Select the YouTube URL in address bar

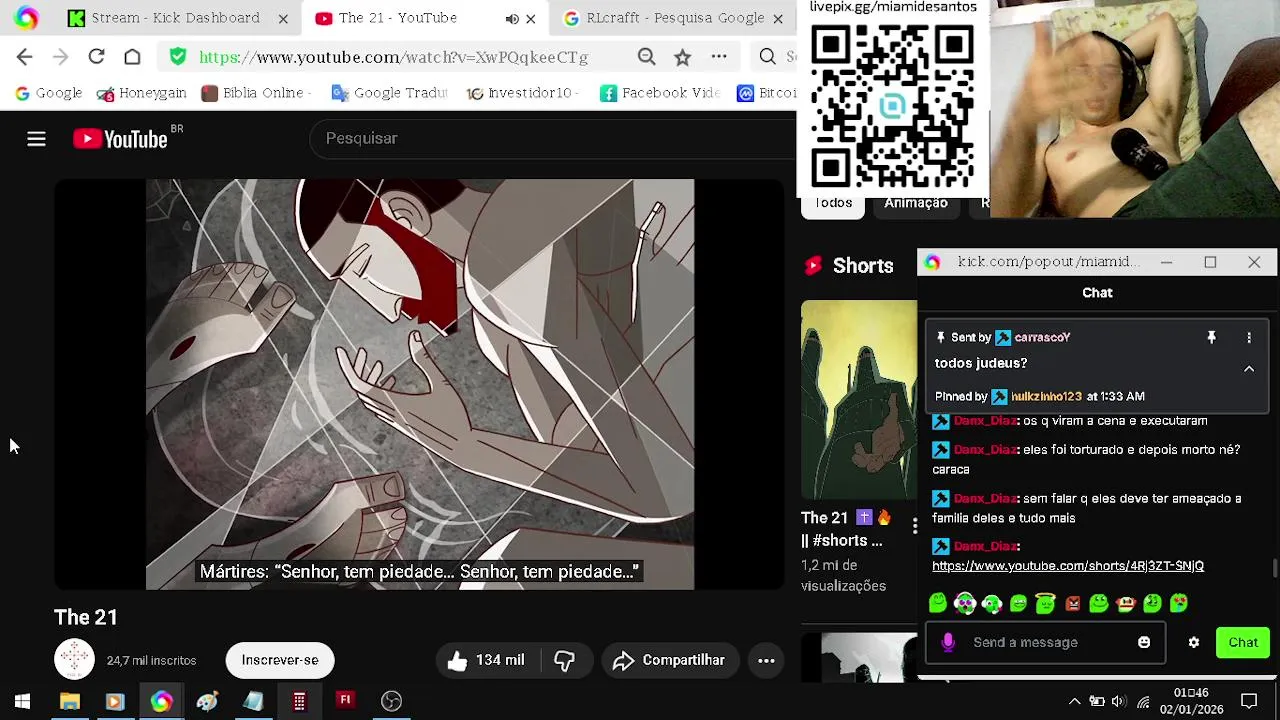point(393,57)
